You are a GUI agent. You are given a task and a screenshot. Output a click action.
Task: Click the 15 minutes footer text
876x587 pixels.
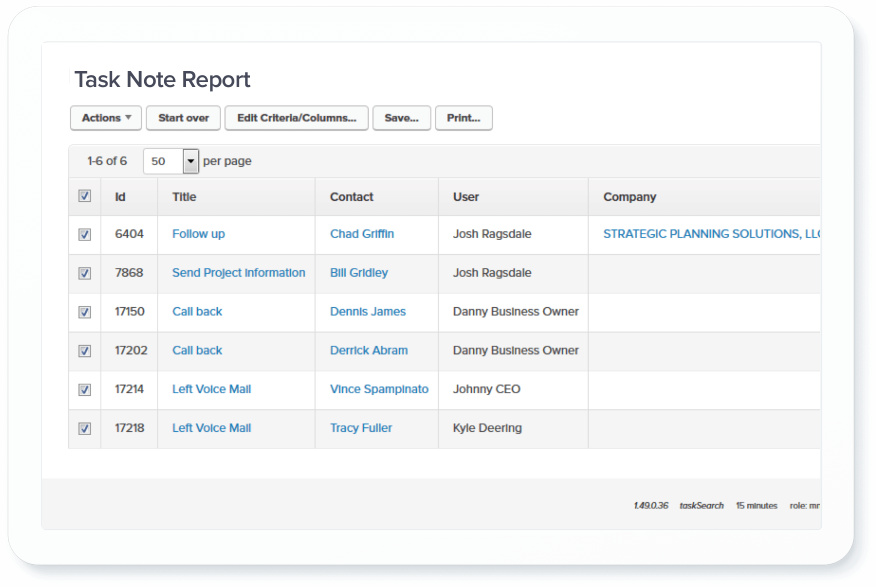756,505
